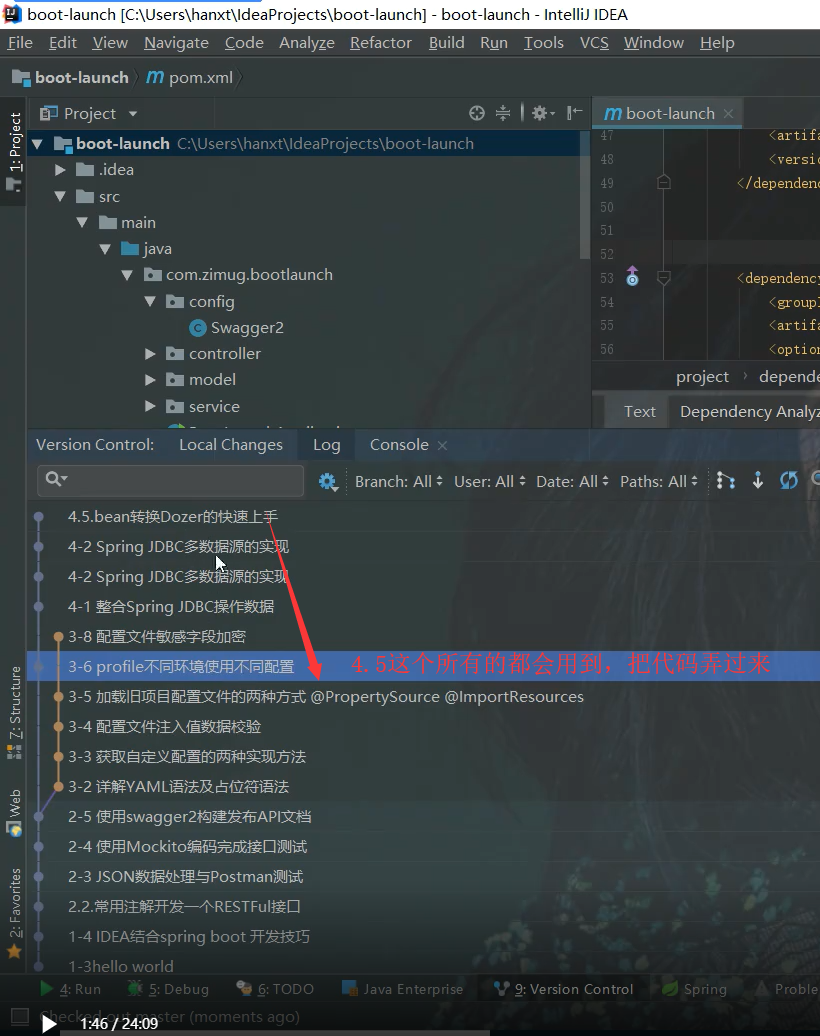
Task: Toggle the Structure side tool button
Action: click(x=14, y=713)
